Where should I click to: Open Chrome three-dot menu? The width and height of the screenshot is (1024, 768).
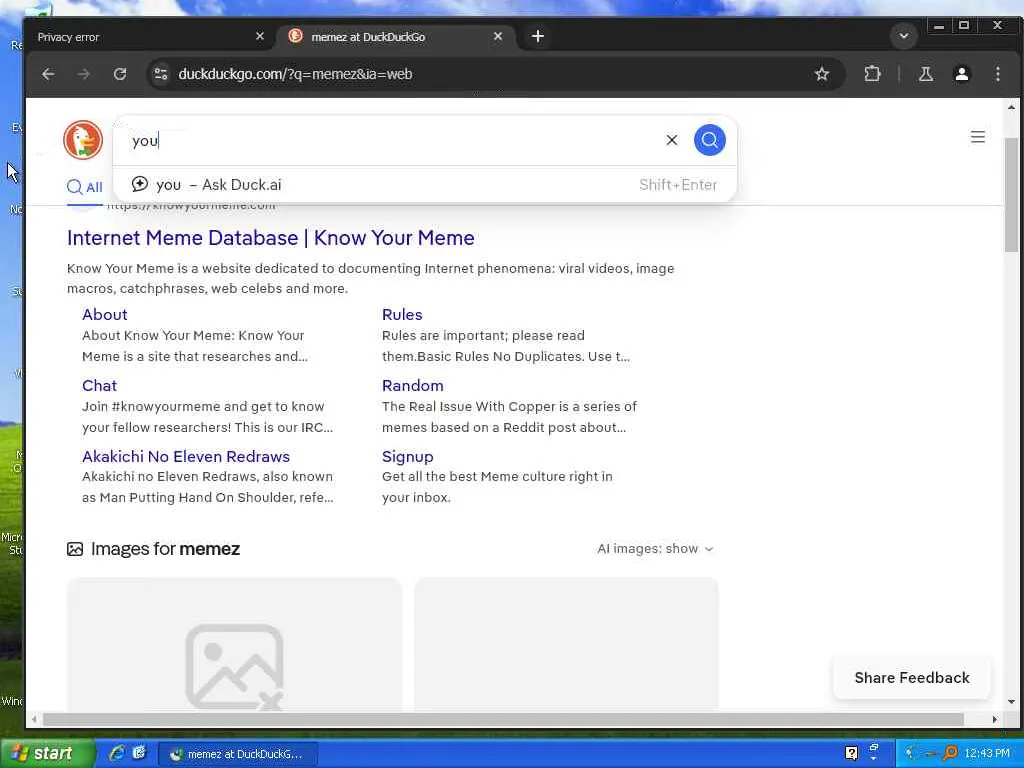click(997, 74)
